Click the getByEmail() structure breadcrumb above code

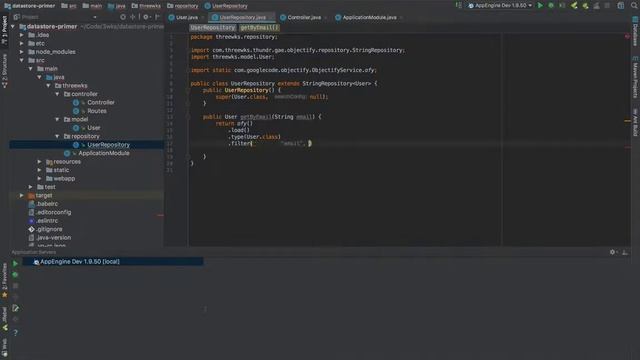pos(259,28)
